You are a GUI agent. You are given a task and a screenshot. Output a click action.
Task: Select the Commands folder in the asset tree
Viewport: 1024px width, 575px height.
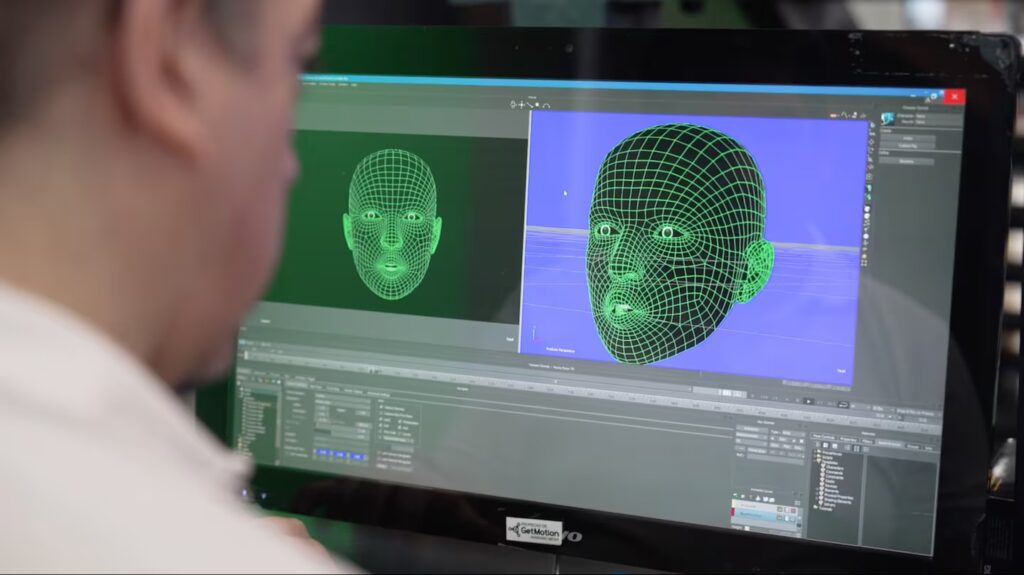[835, 473]
